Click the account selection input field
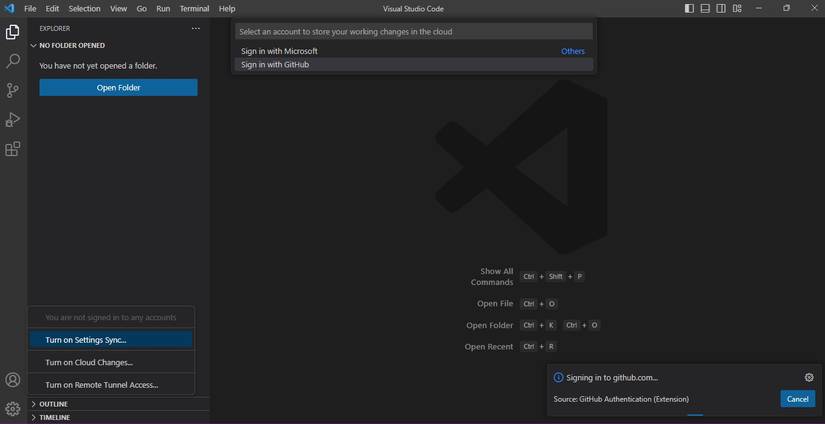 [x=413, y=32]
